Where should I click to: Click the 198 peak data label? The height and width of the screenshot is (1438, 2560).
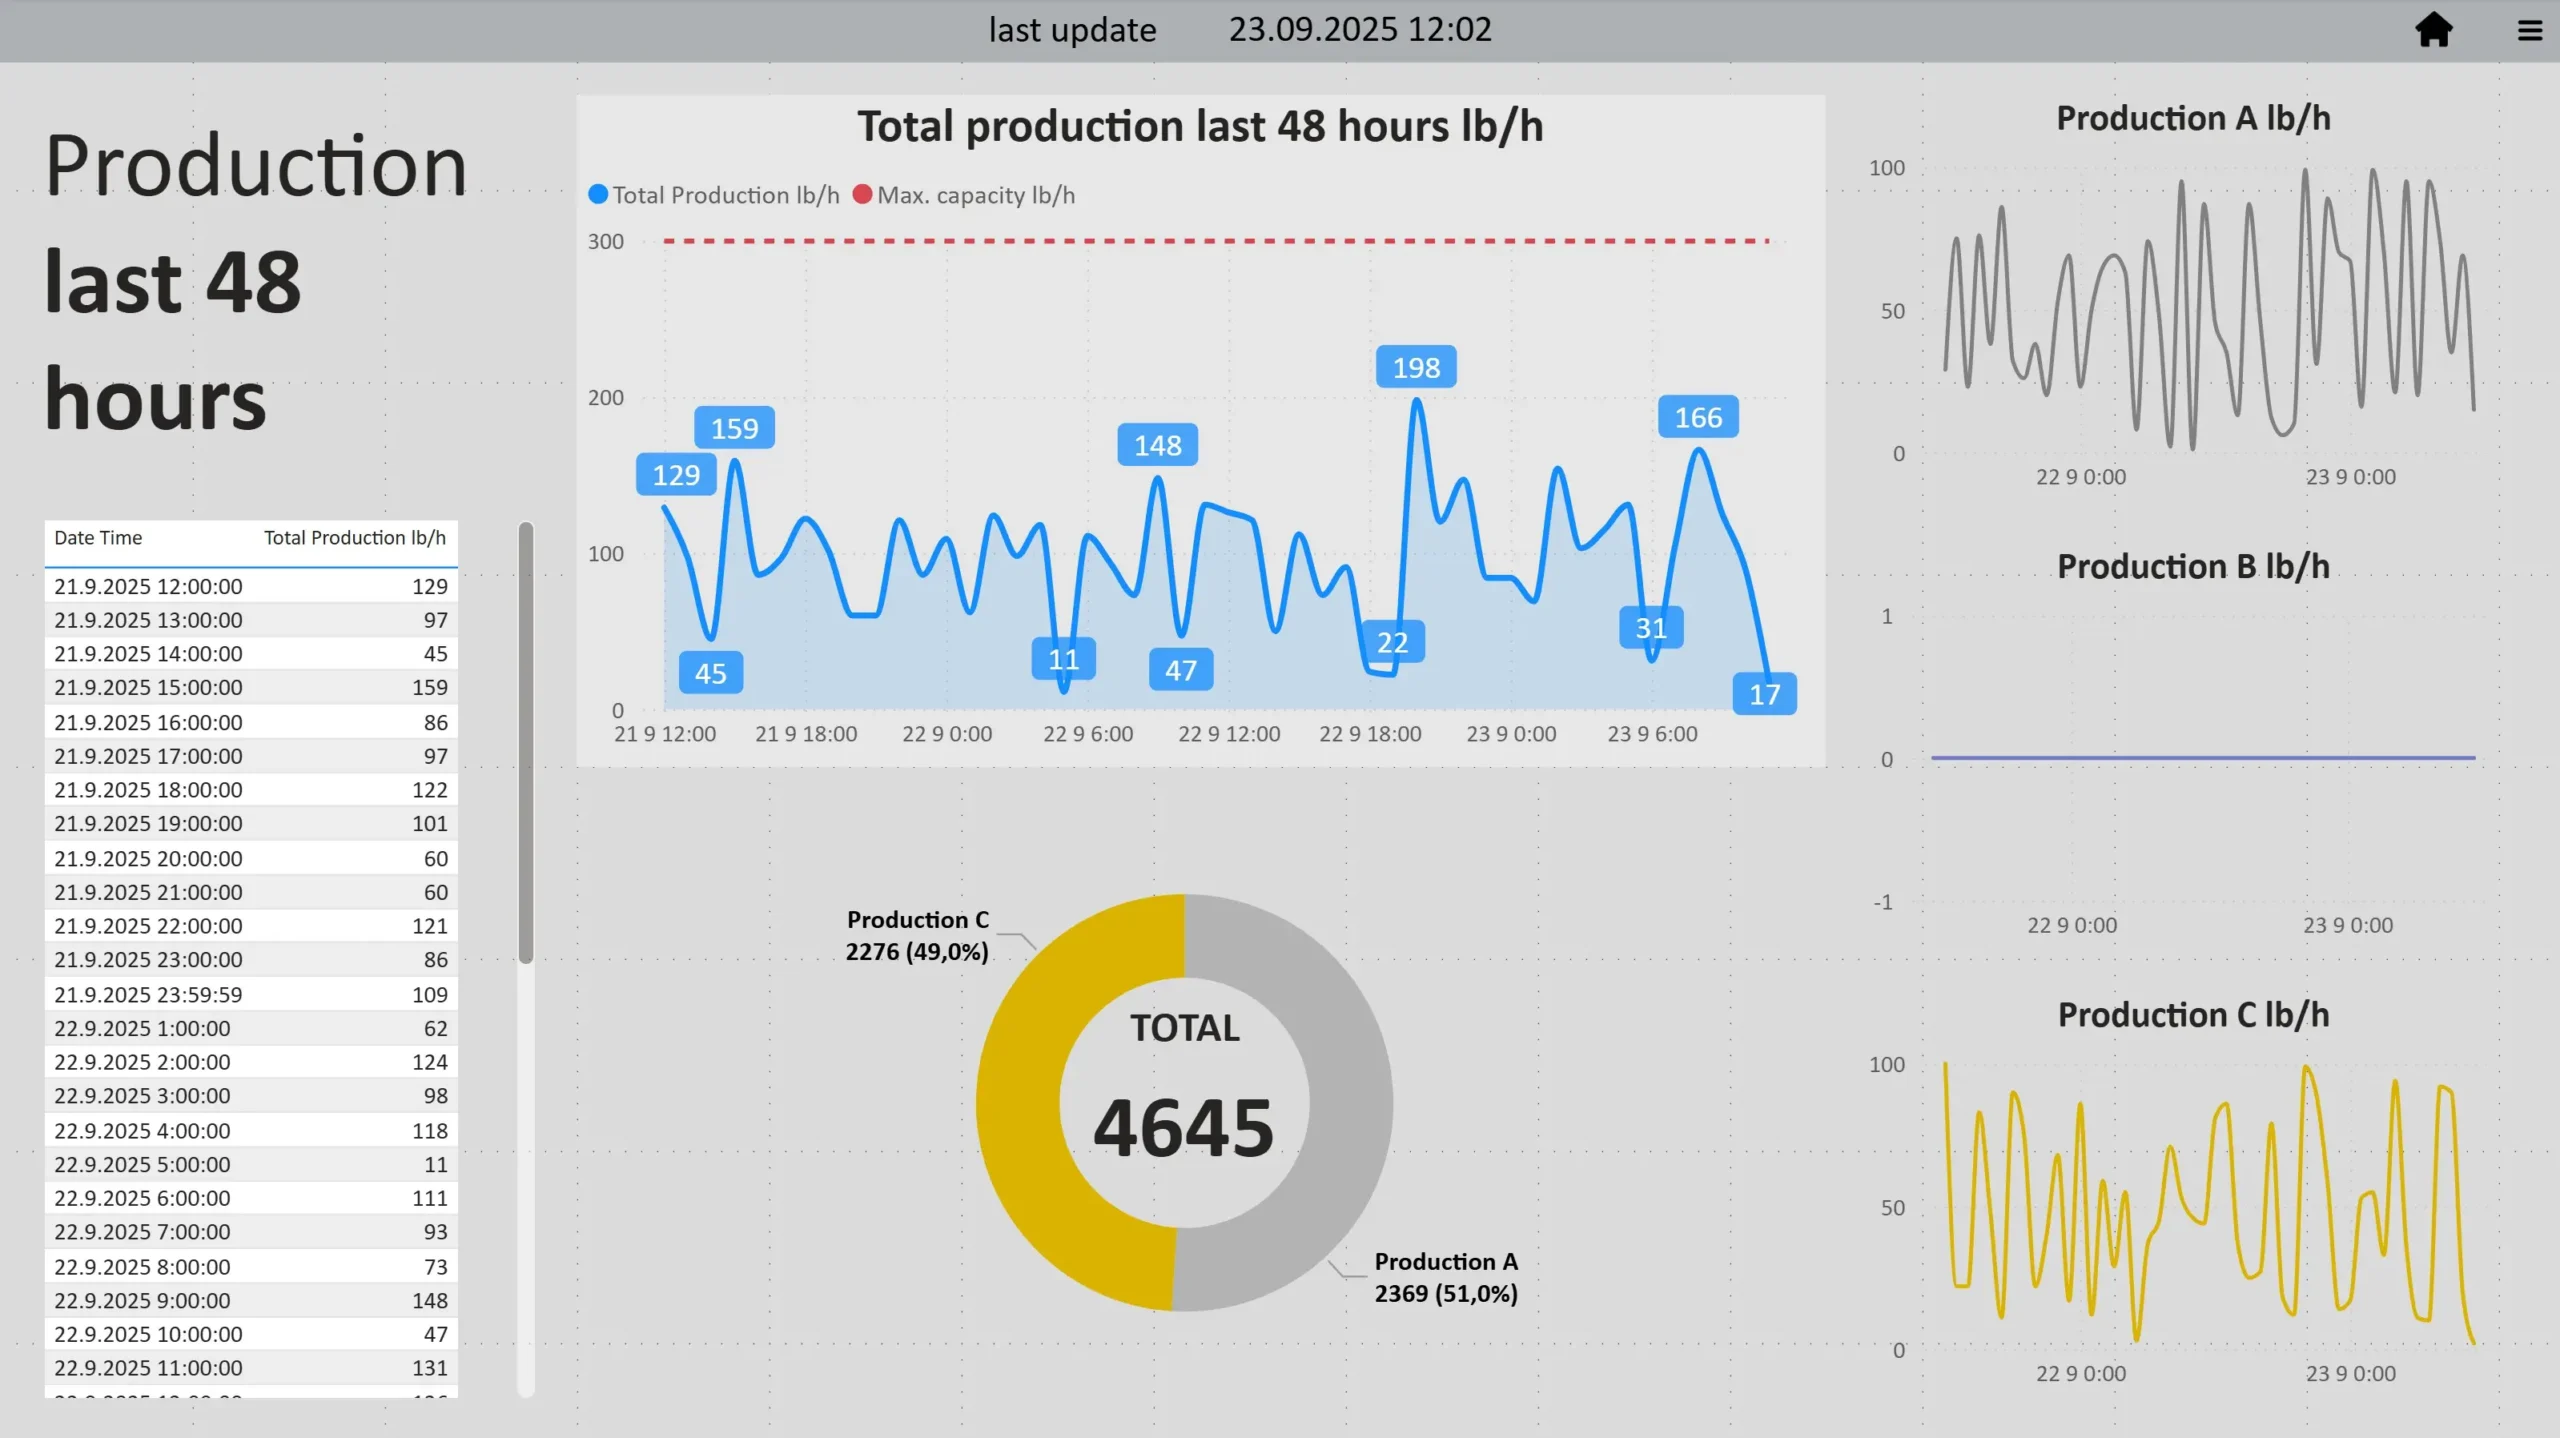pos(1416,368)
